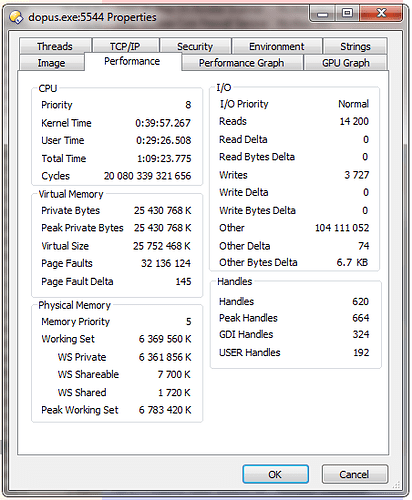The image size is (412, 500).
Task: Maximize the Properties window
Action: (x=347, y=13)
